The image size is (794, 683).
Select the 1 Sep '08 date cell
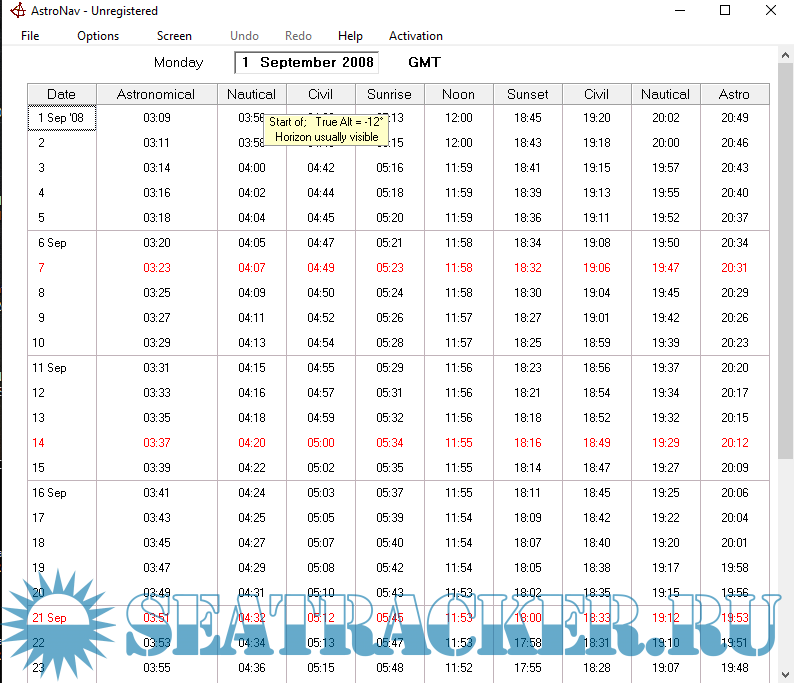point(61,118)
